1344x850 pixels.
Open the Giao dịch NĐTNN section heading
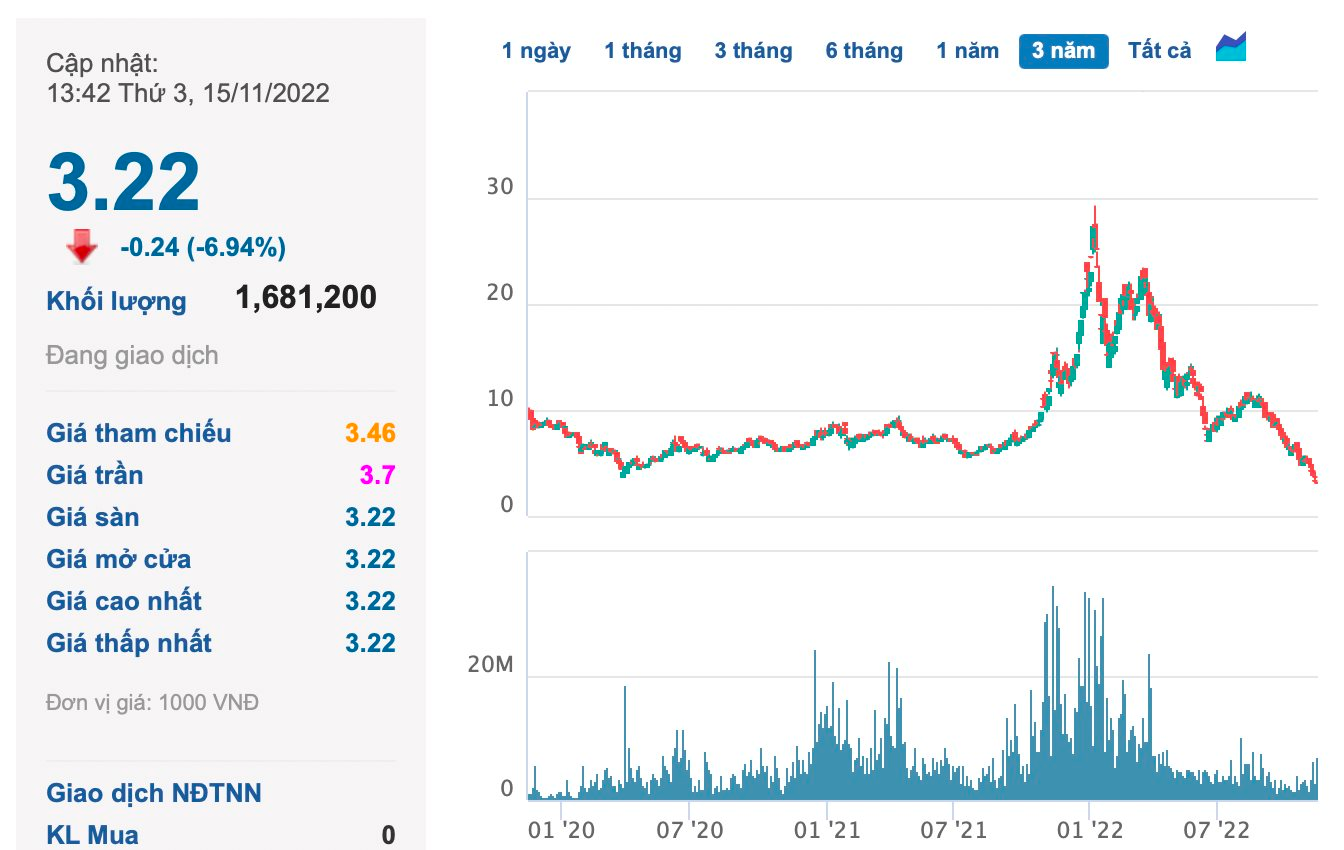pyautogui.click(x=153, y=793)
